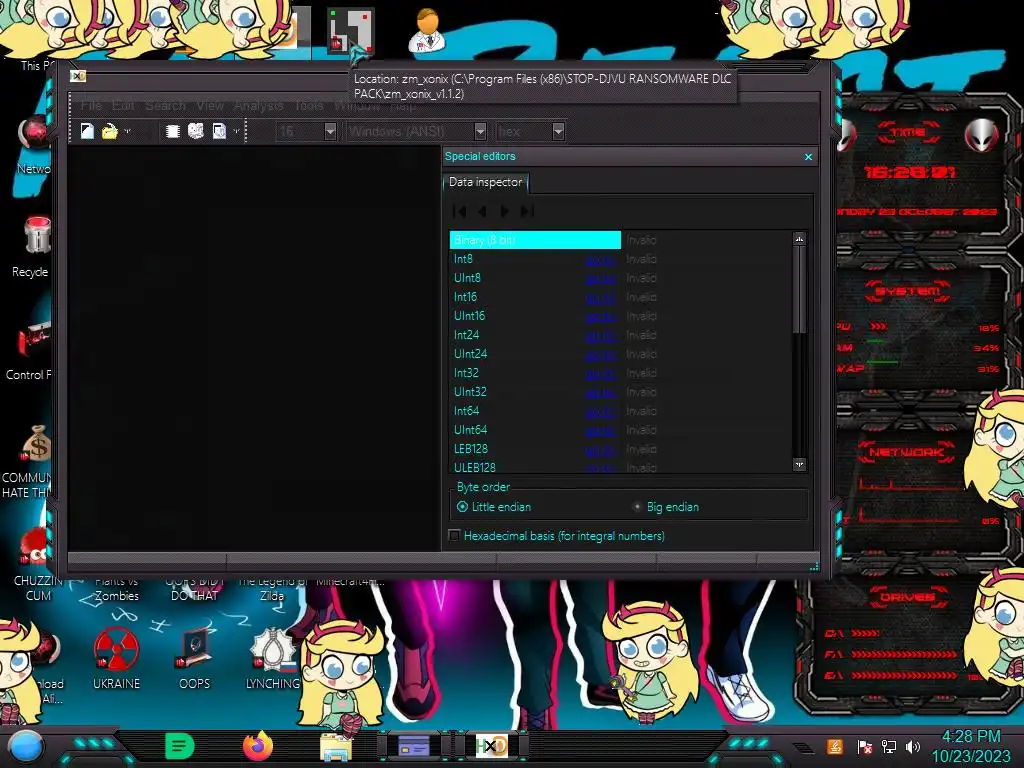
Task: Open the UKRAINE desktop icon
Action: 116,658
